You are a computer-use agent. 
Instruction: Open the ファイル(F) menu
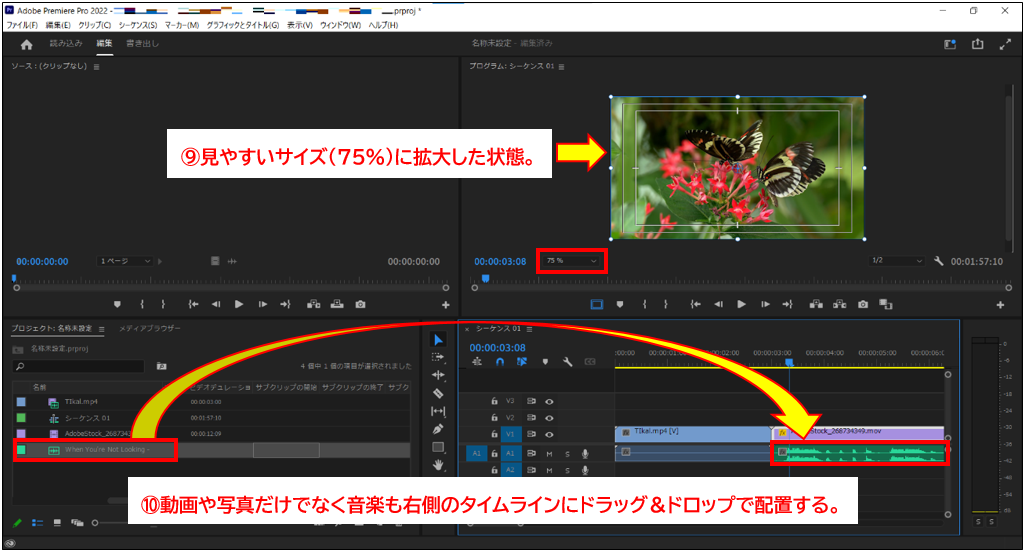22,25
